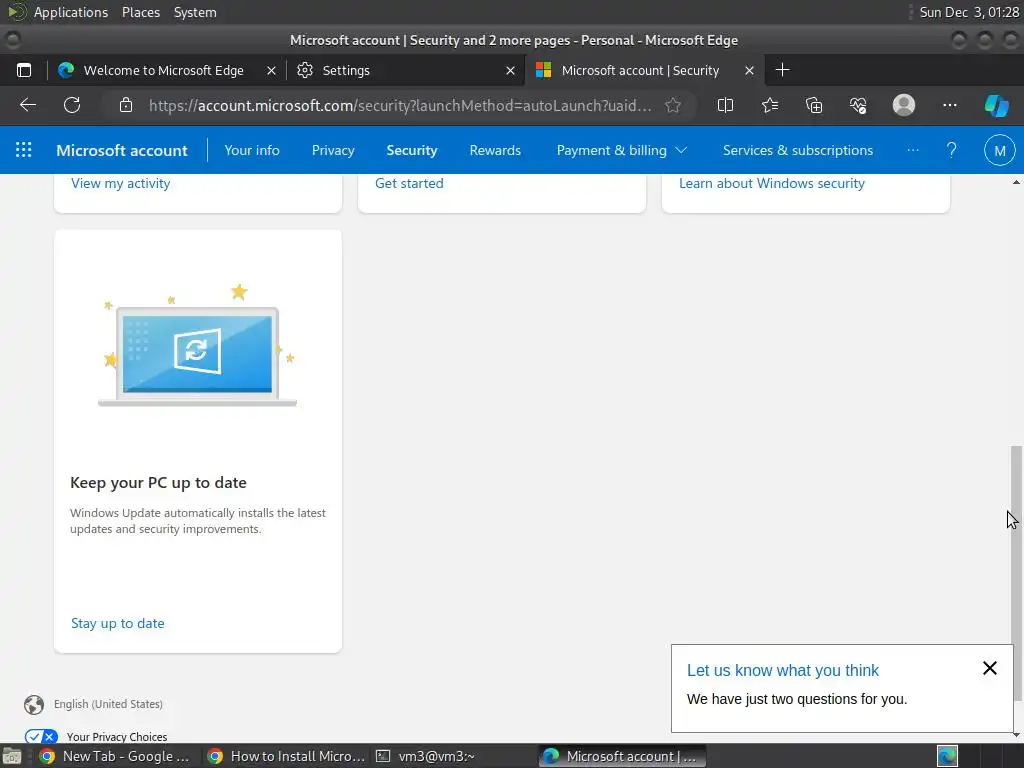Image resolution: width=1024 pixels, height=768 pixels.
Task: Add this page to favorites star
Action: [x=673, y=105]
